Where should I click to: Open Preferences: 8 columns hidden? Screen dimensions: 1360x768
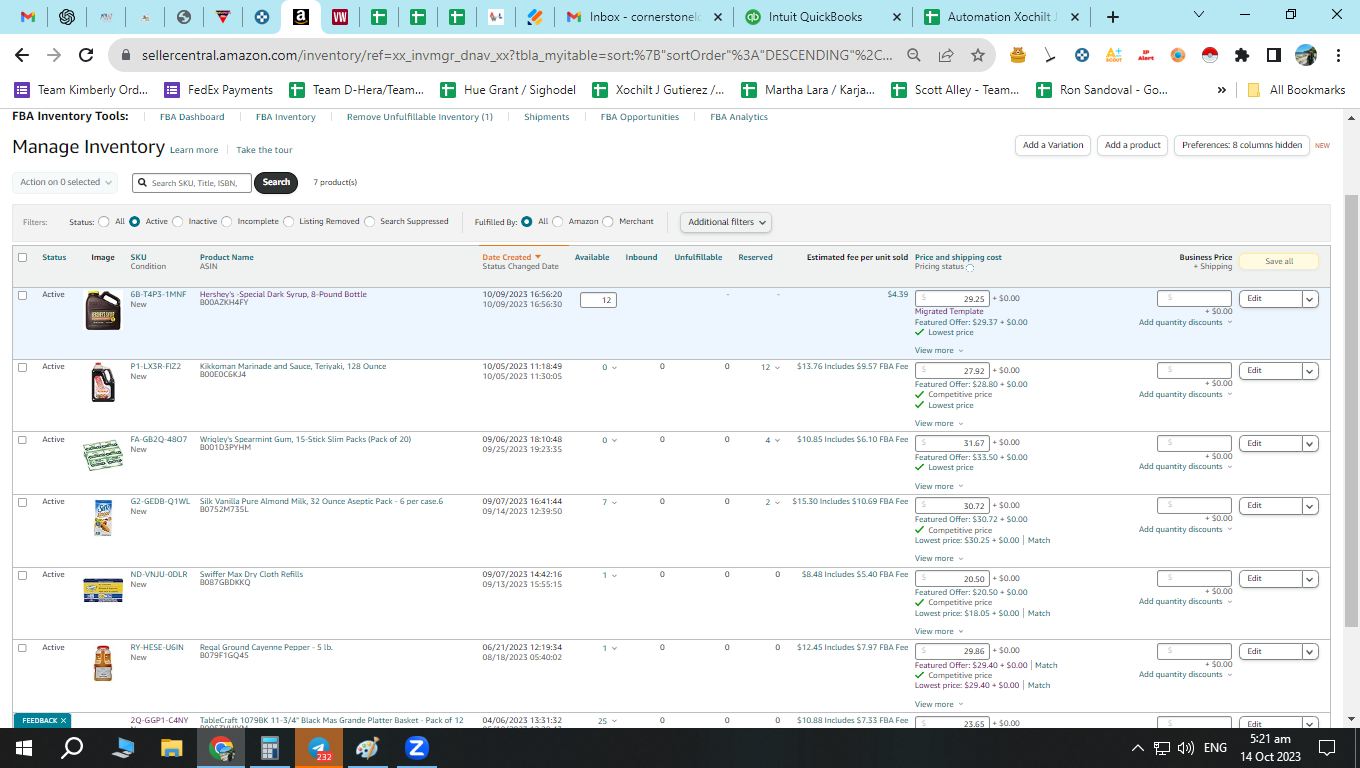[1242, 146]
